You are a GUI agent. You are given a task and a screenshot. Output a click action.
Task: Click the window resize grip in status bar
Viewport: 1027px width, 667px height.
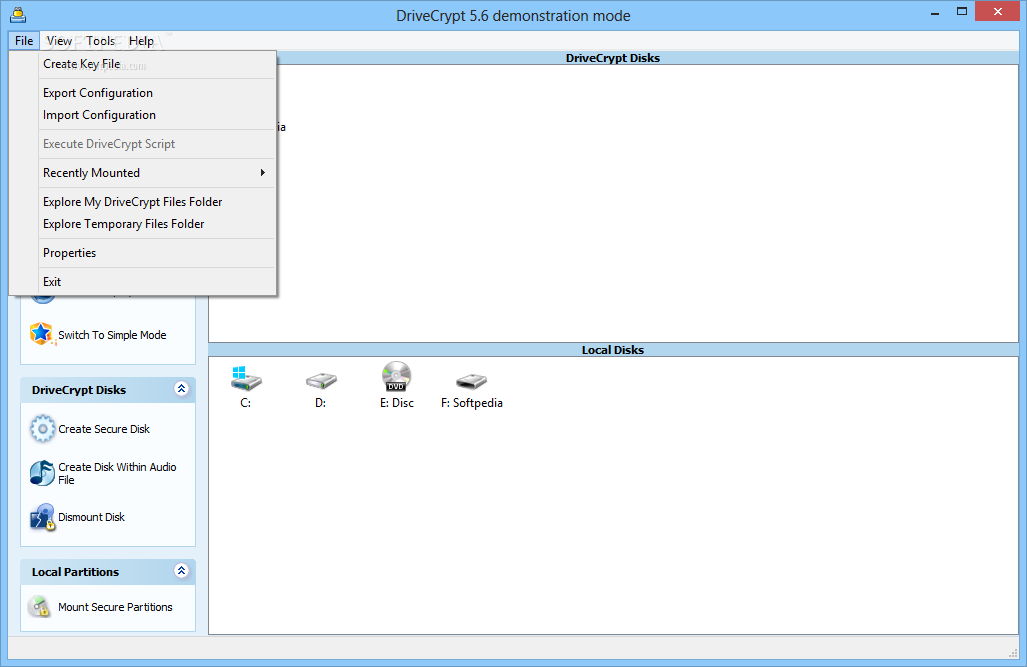(1013, 653)
